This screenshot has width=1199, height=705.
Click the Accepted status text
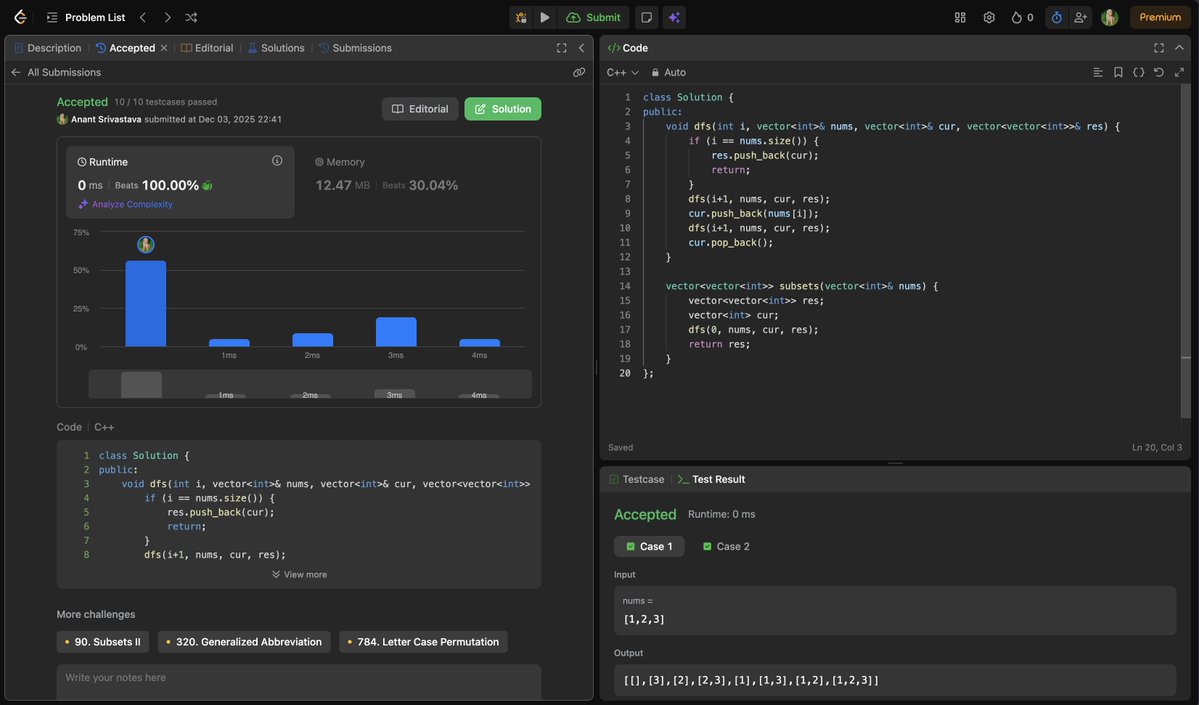tap(82, 102)
